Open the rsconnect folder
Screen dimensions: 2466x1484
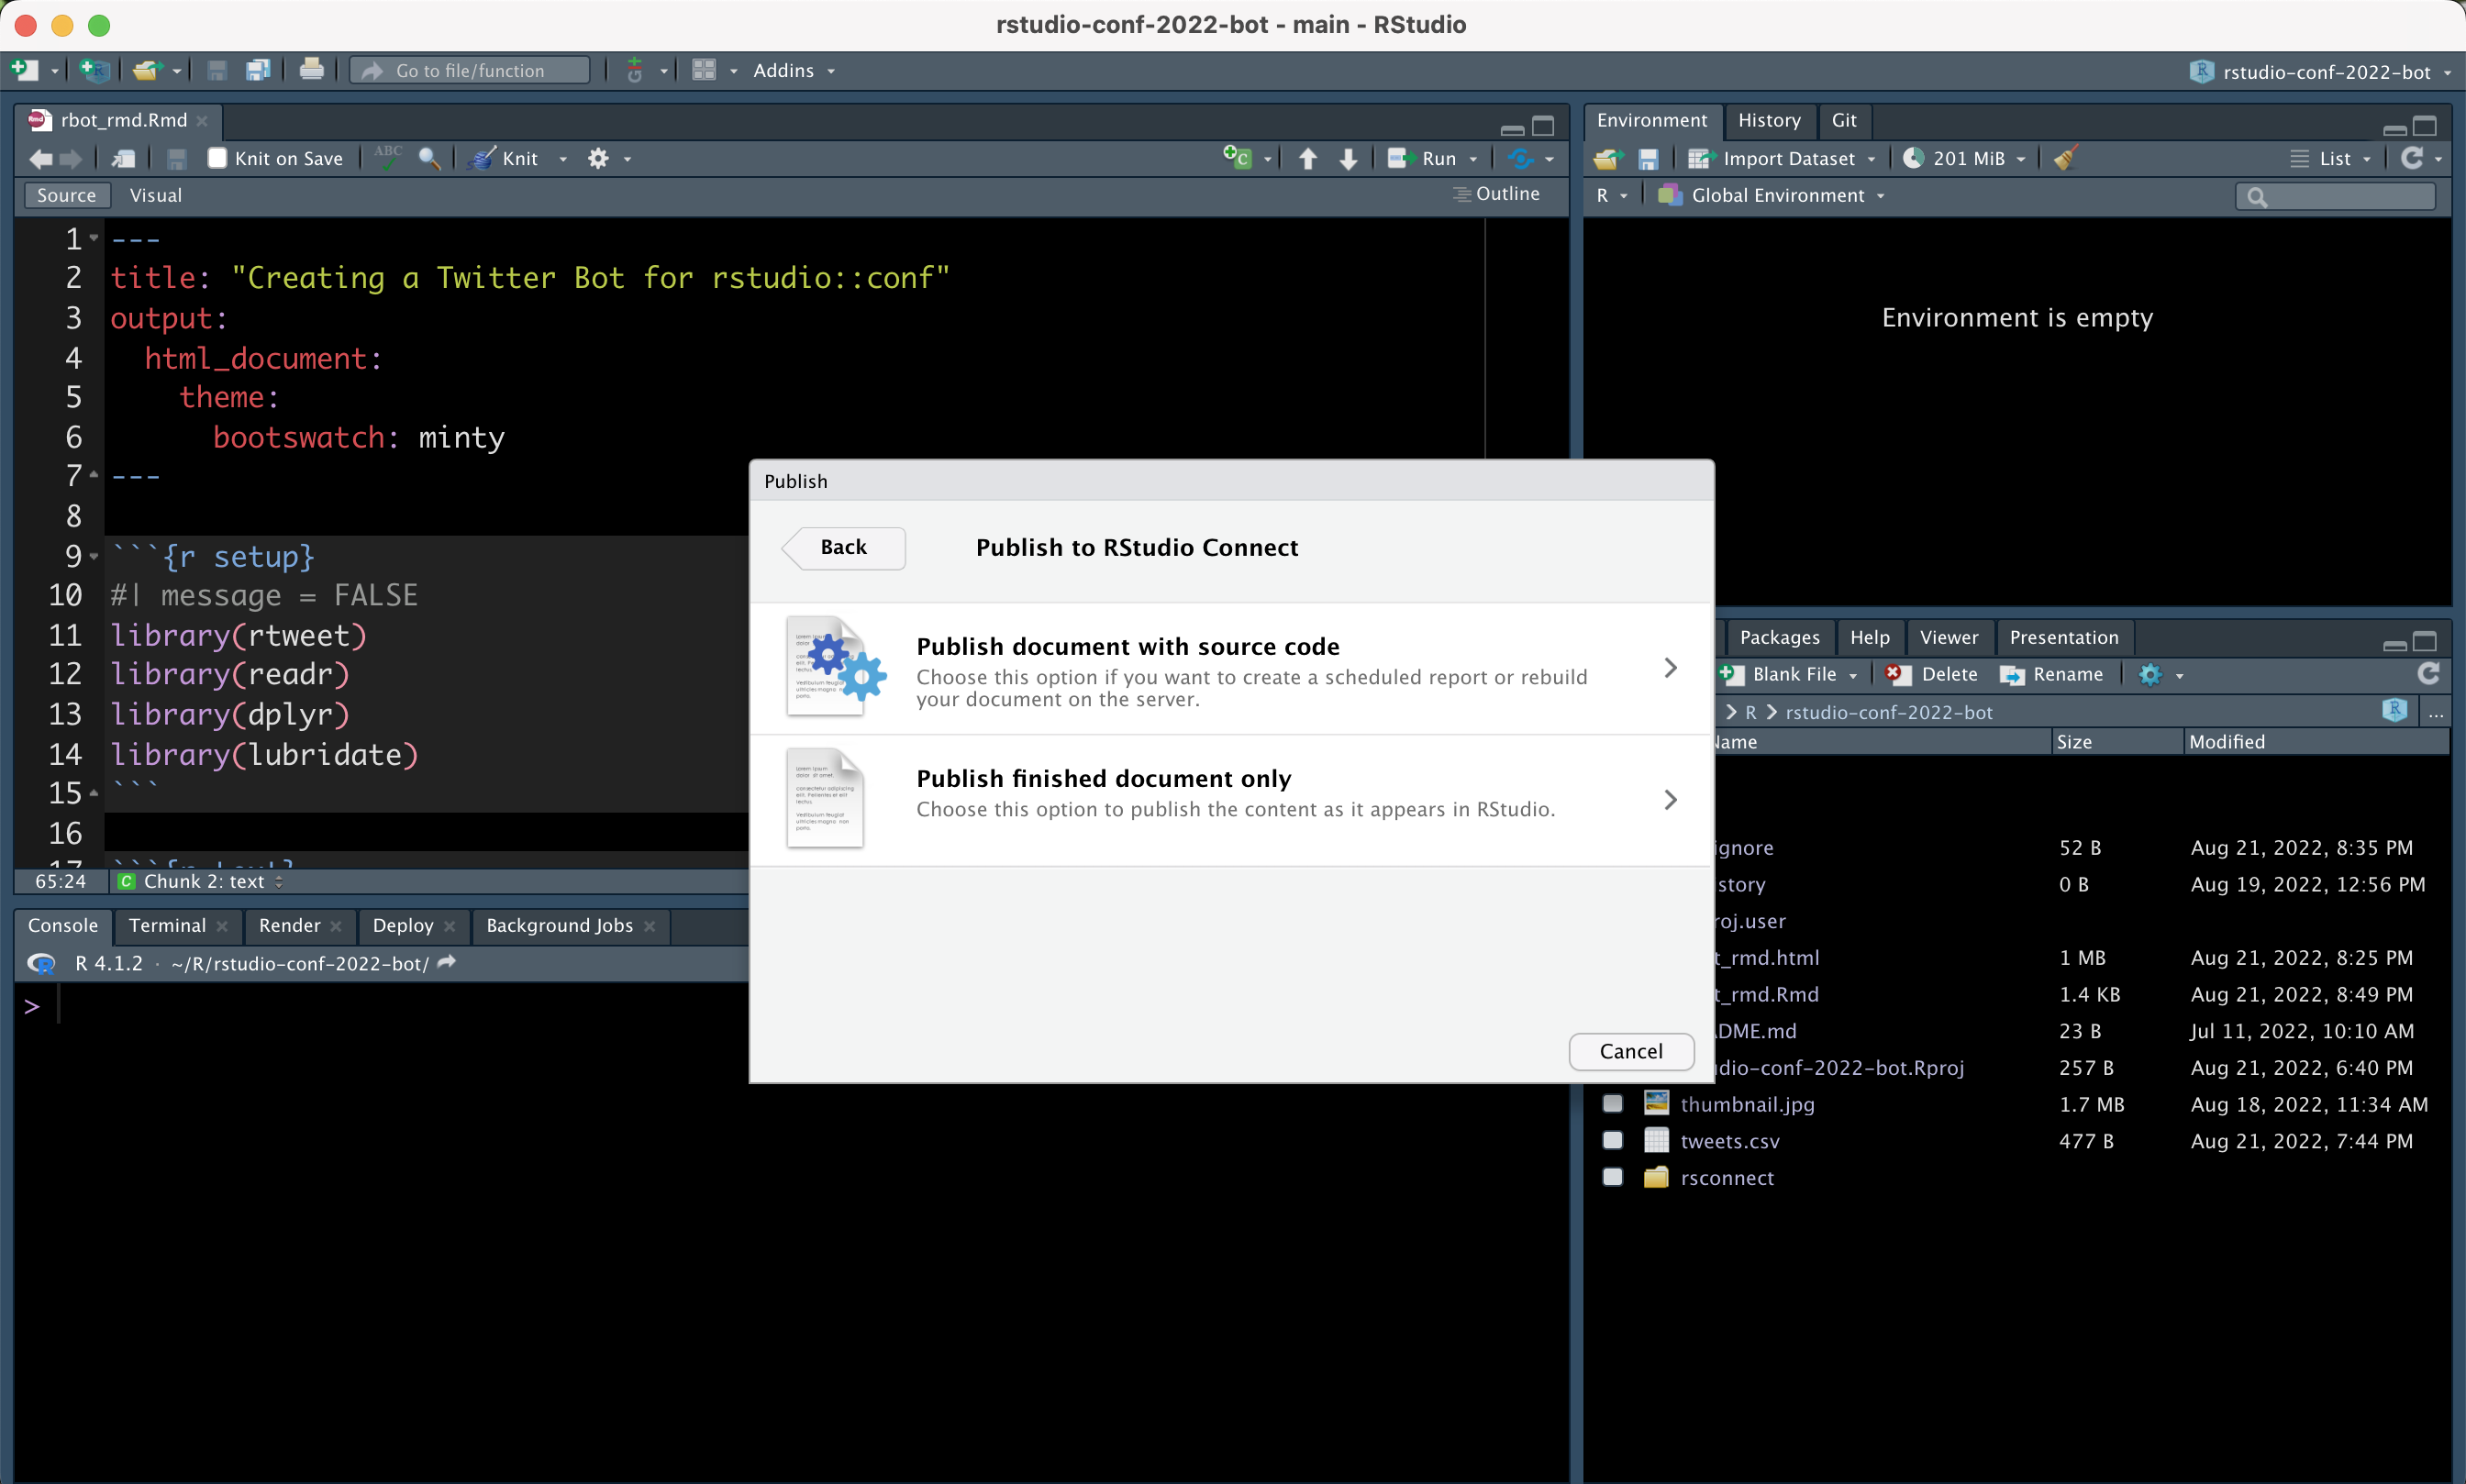[1727, 1177]
